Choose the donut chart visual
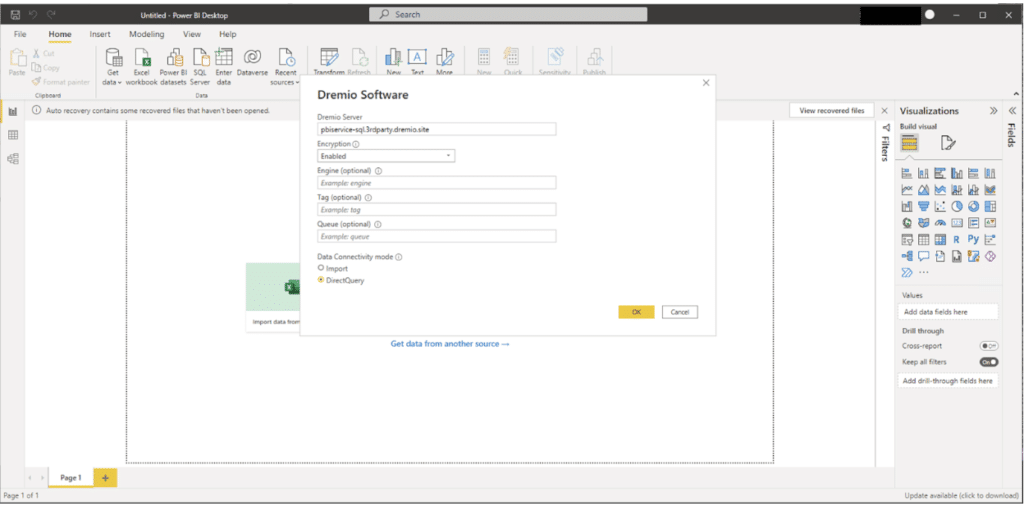The image size is (1024, 506). 974,206
